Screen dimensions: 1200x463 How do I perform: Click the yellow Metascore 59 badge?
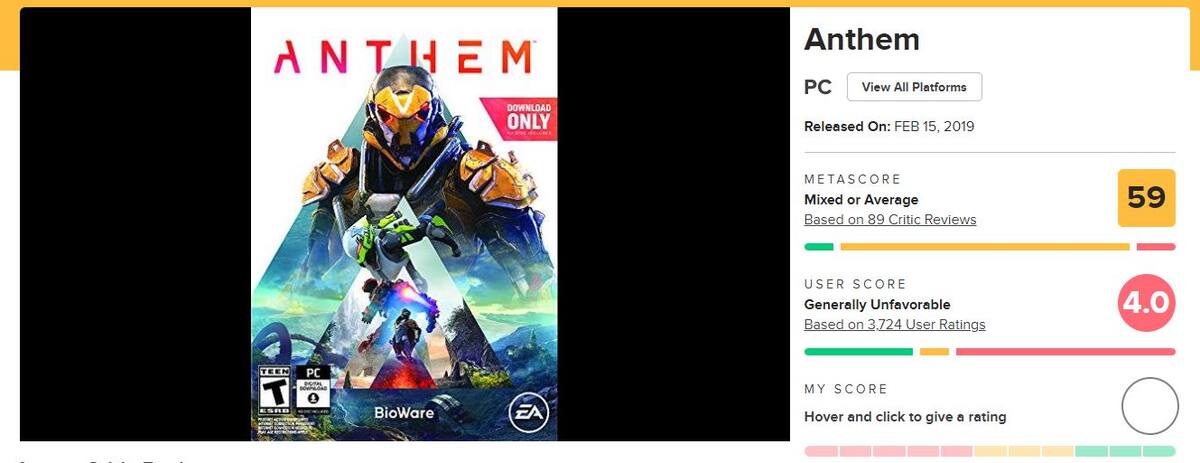[x=1146, y=198]
